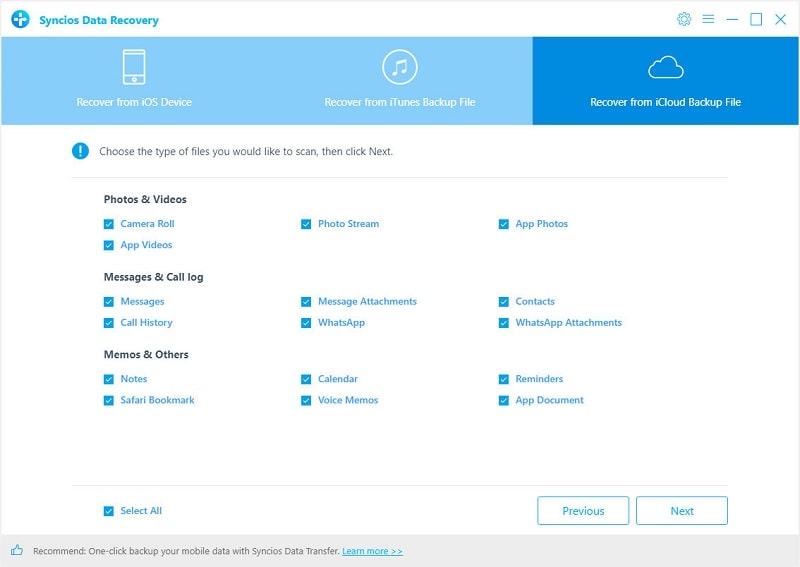Viewport: 800px width, 567px height.
Task: Uncheck the Safari Bookmark checkbox
Action: [x=109, y=401]
